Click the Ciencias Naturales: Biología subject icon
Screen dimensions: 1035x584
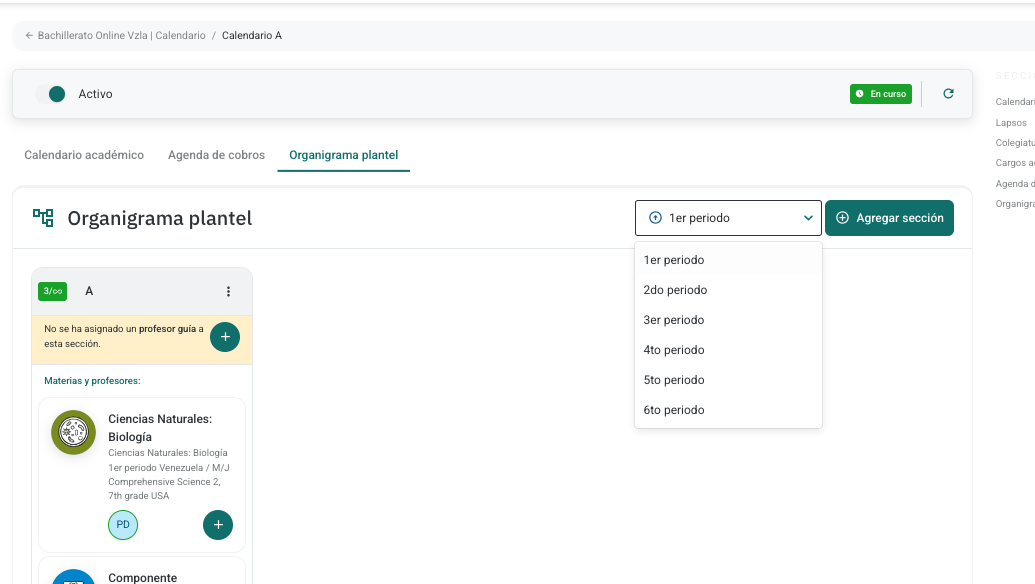[x=73, y=432]
